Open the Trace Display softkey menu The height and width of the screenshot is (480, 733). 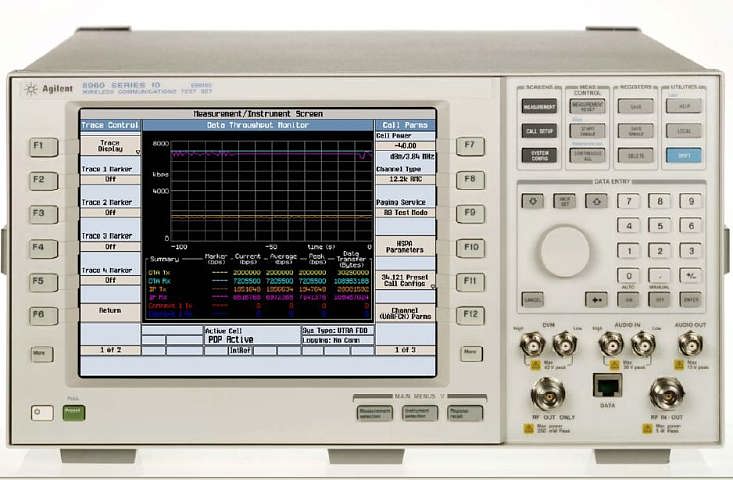click(x=109, y=147)
